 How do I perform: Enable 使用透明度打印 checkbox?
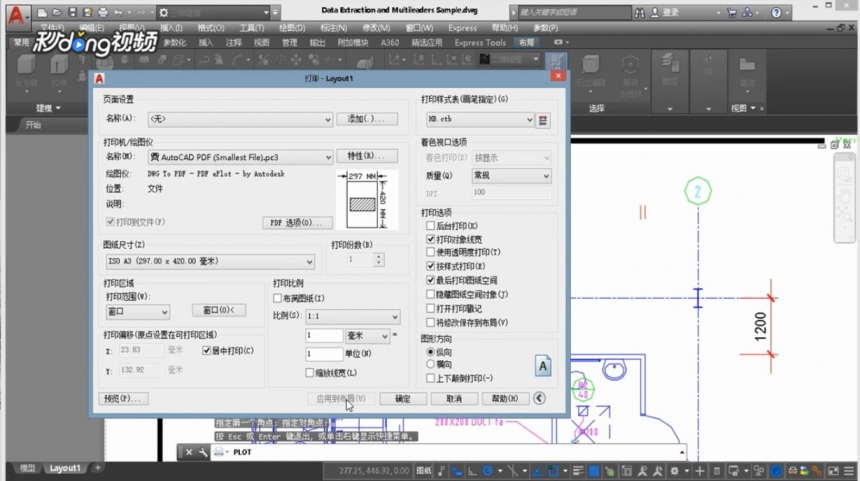pyautogui.click(x=431, y=252)
